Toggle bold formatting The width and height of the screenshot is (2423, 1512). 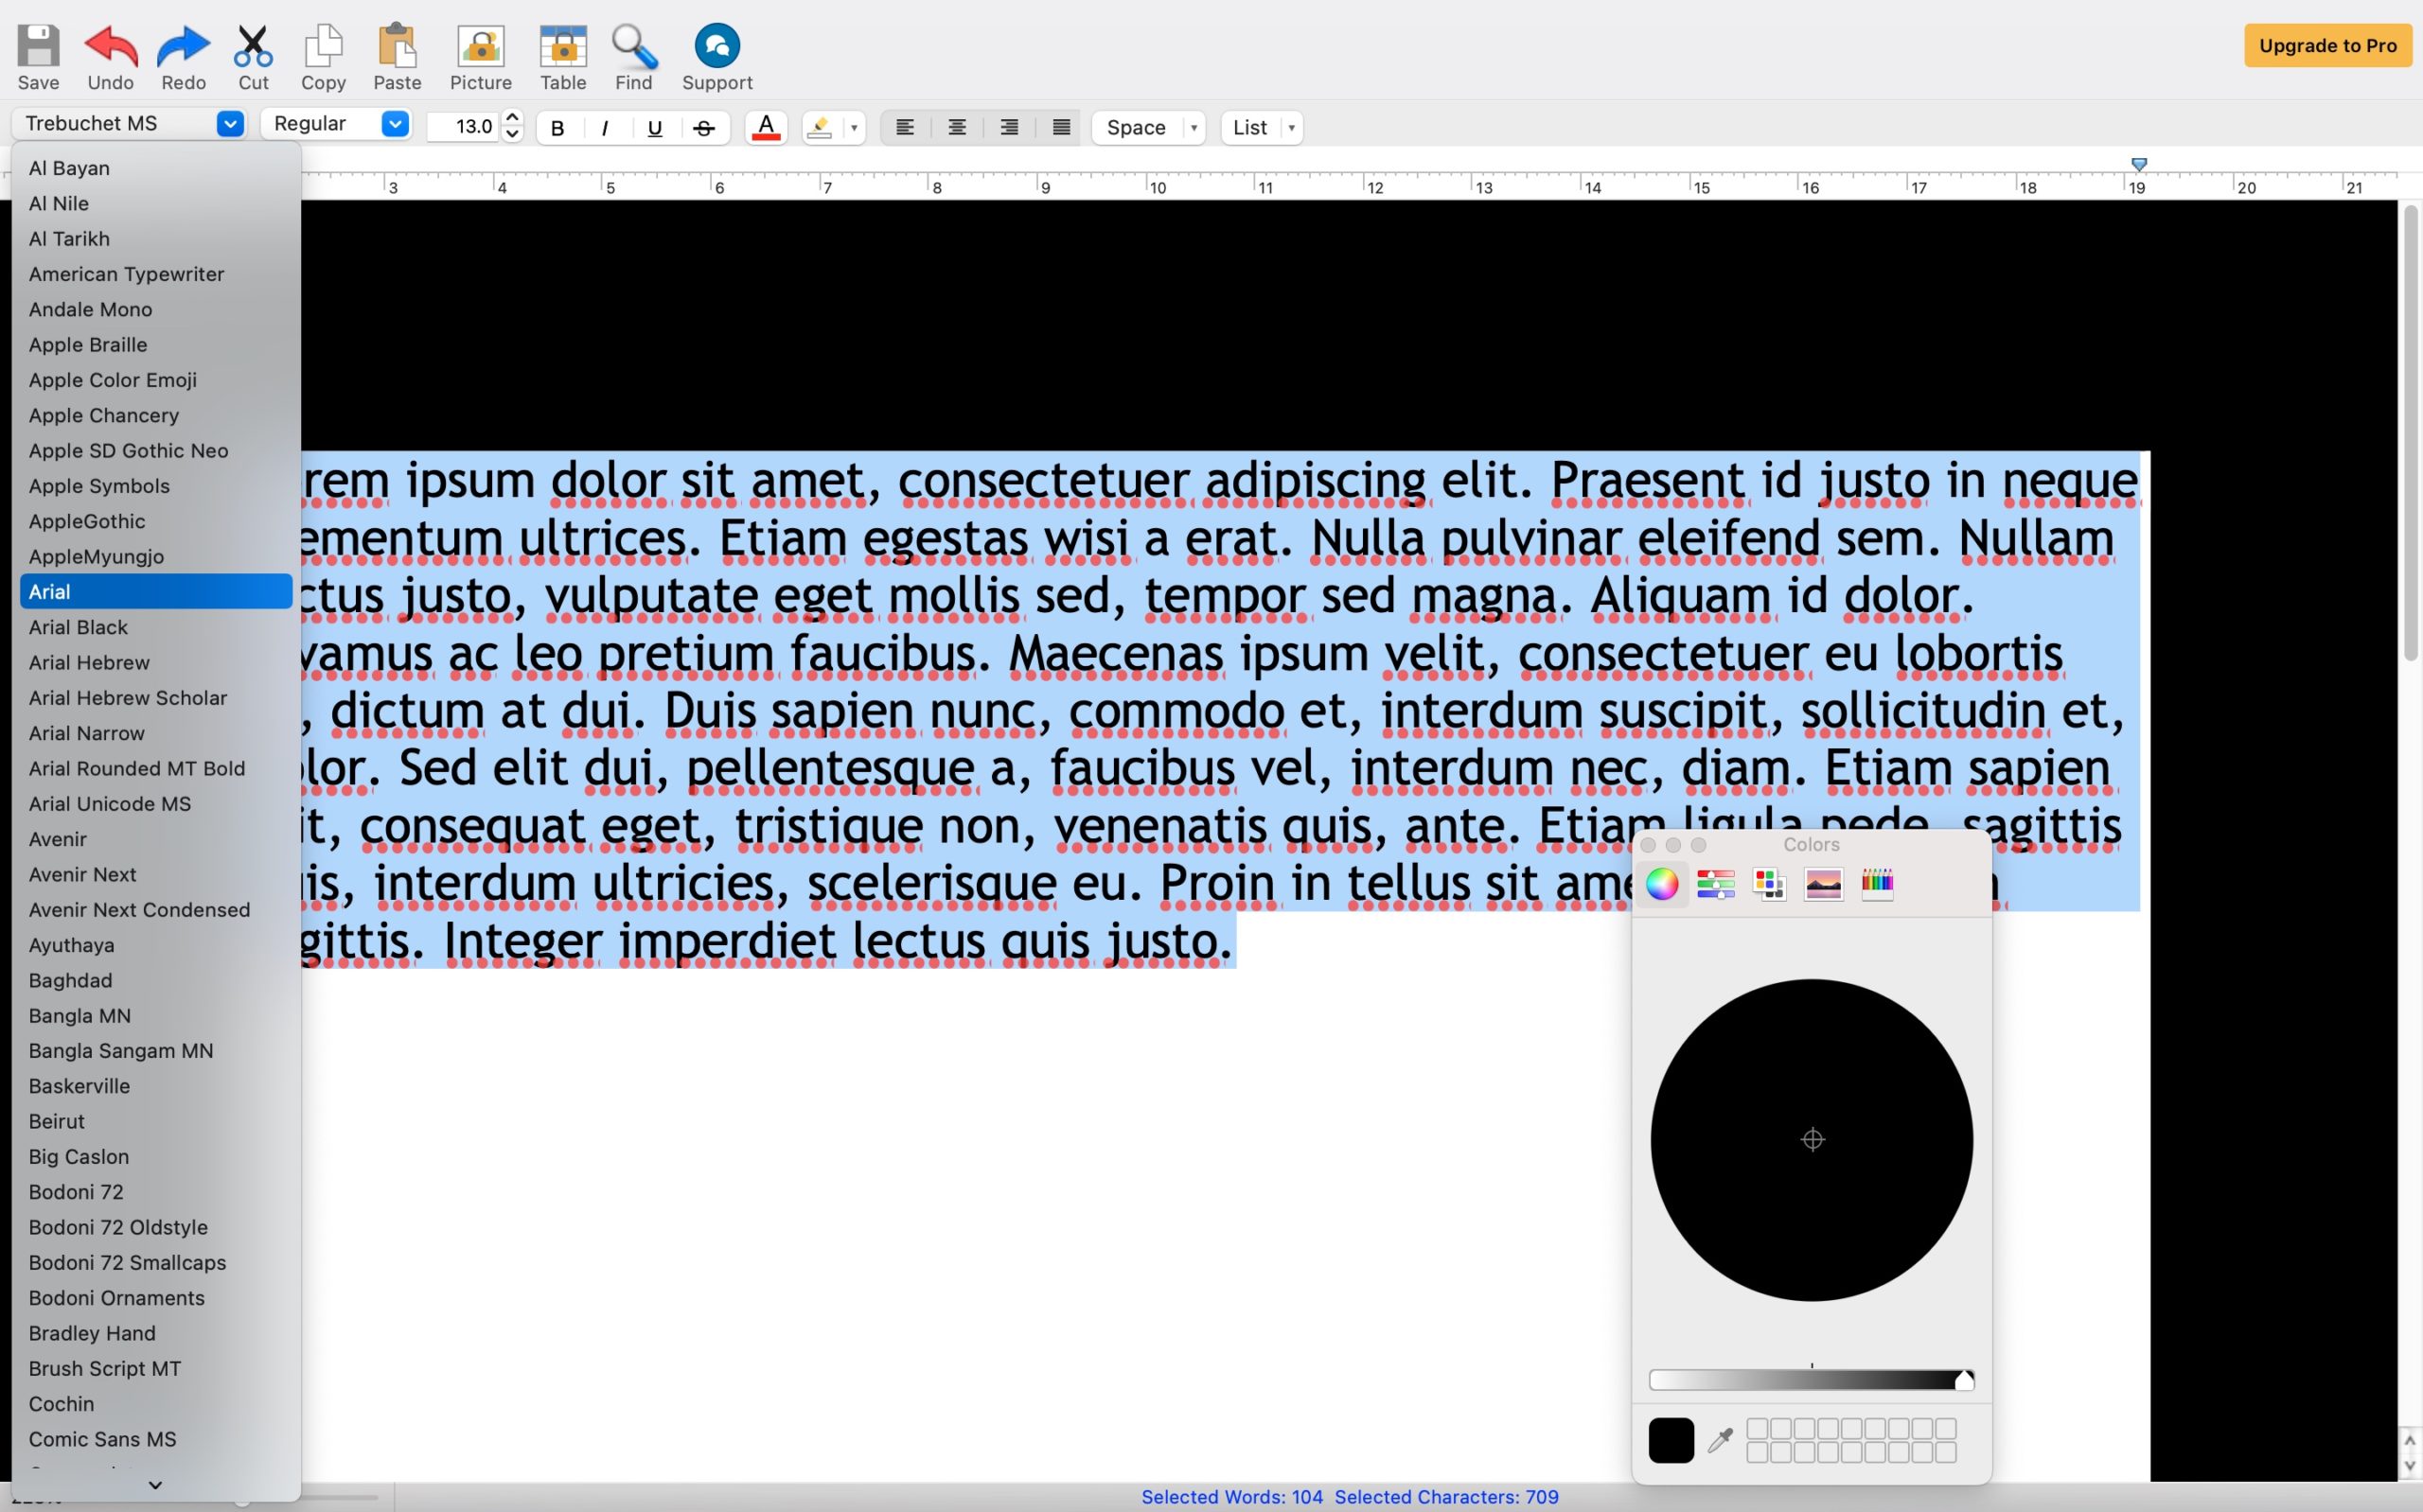(x=558, y=128)
